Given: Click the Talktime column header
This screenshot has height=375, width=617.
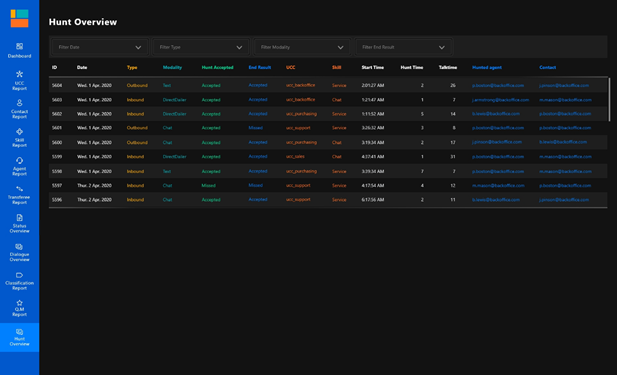Looking at the screenshot, I should click(448, 68).
